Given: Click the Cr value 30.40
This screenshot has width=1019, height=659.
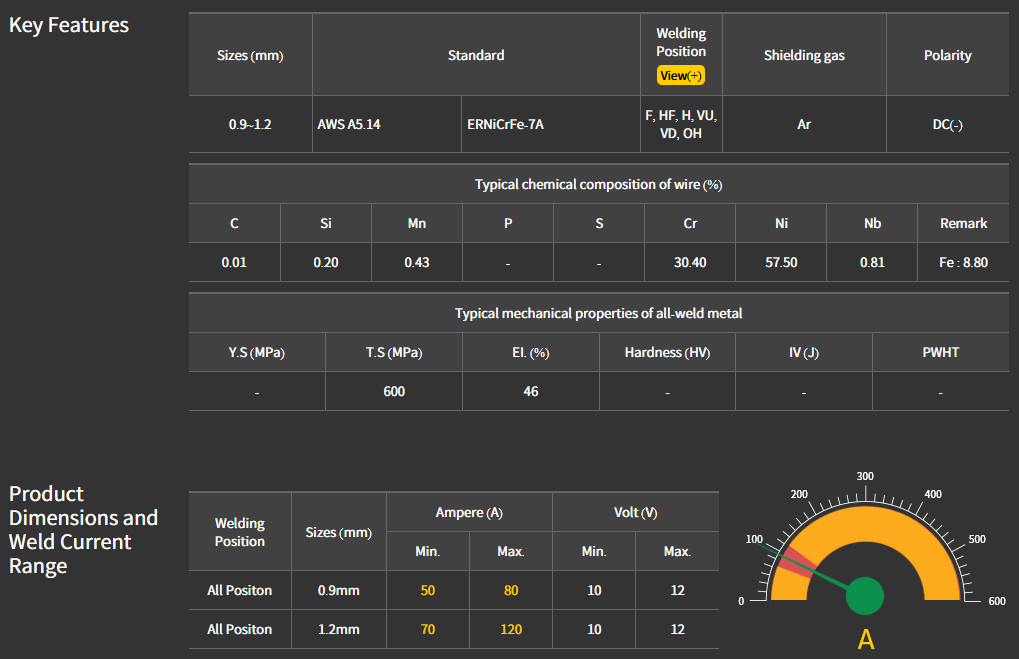Looking at the screenshot, I should tap(690, 262).
